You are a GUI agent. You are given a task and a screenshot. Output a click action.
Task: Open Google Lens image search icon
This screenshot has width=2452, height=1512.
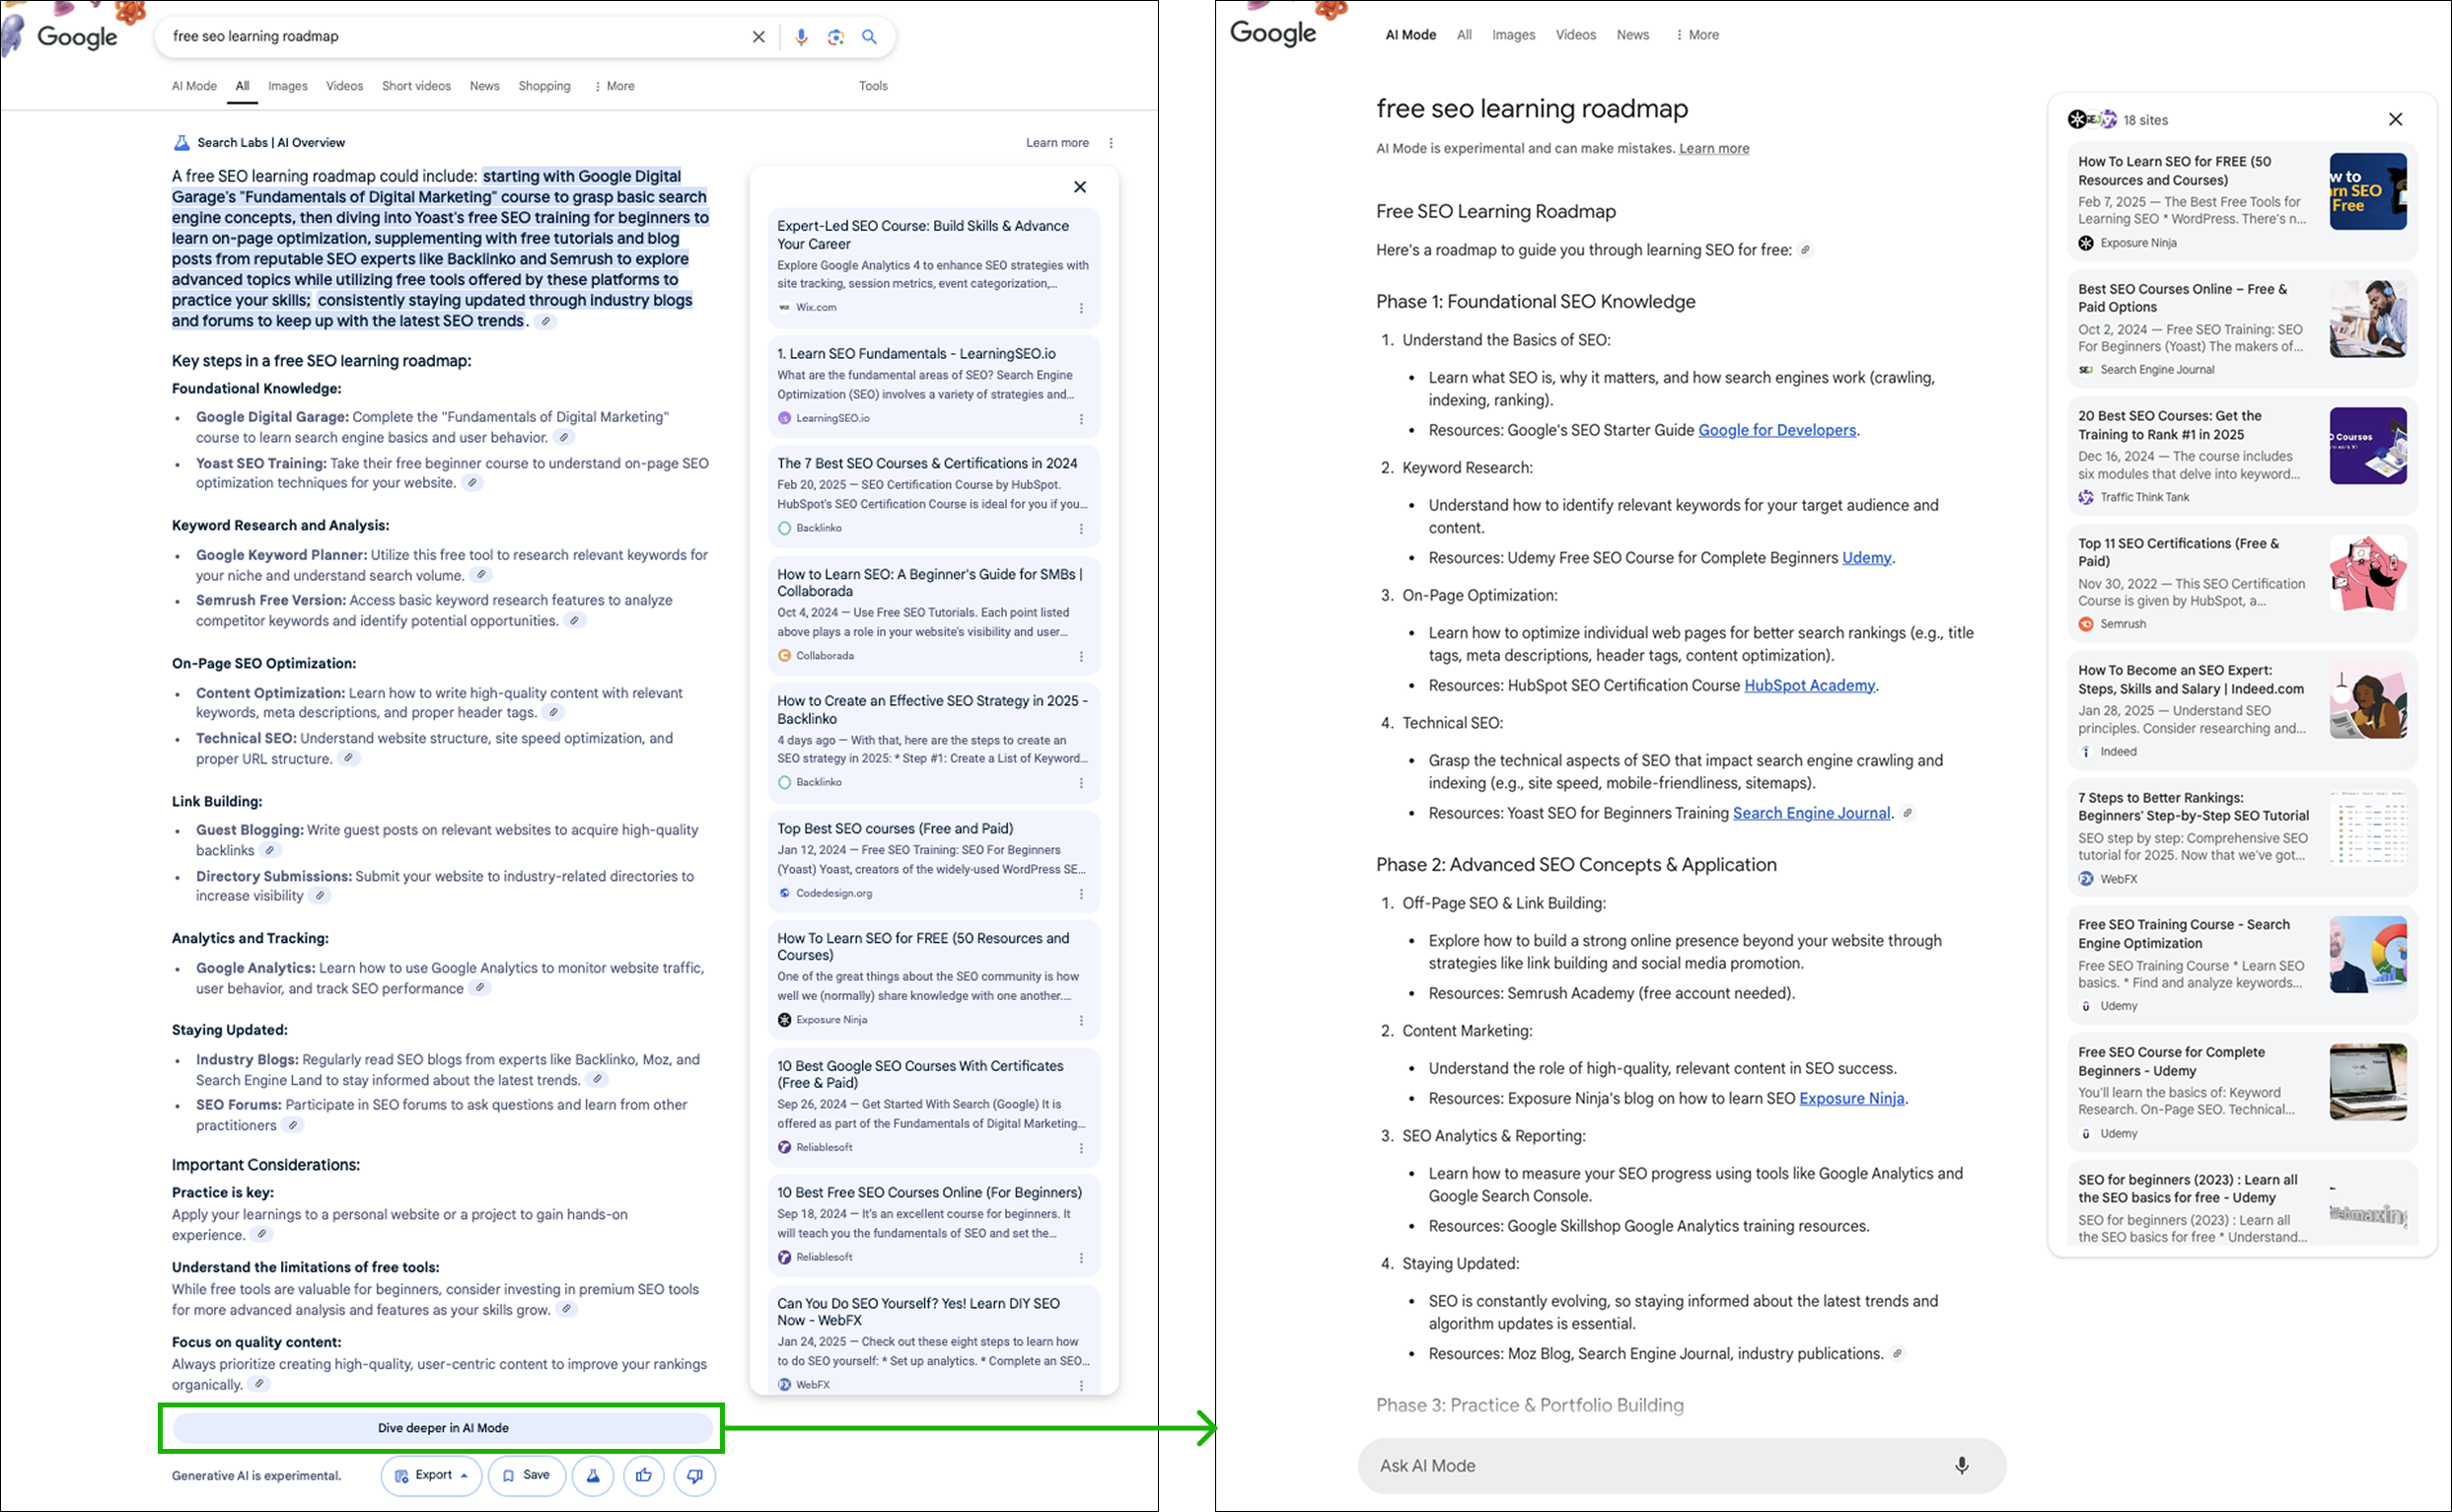(836, 37)
